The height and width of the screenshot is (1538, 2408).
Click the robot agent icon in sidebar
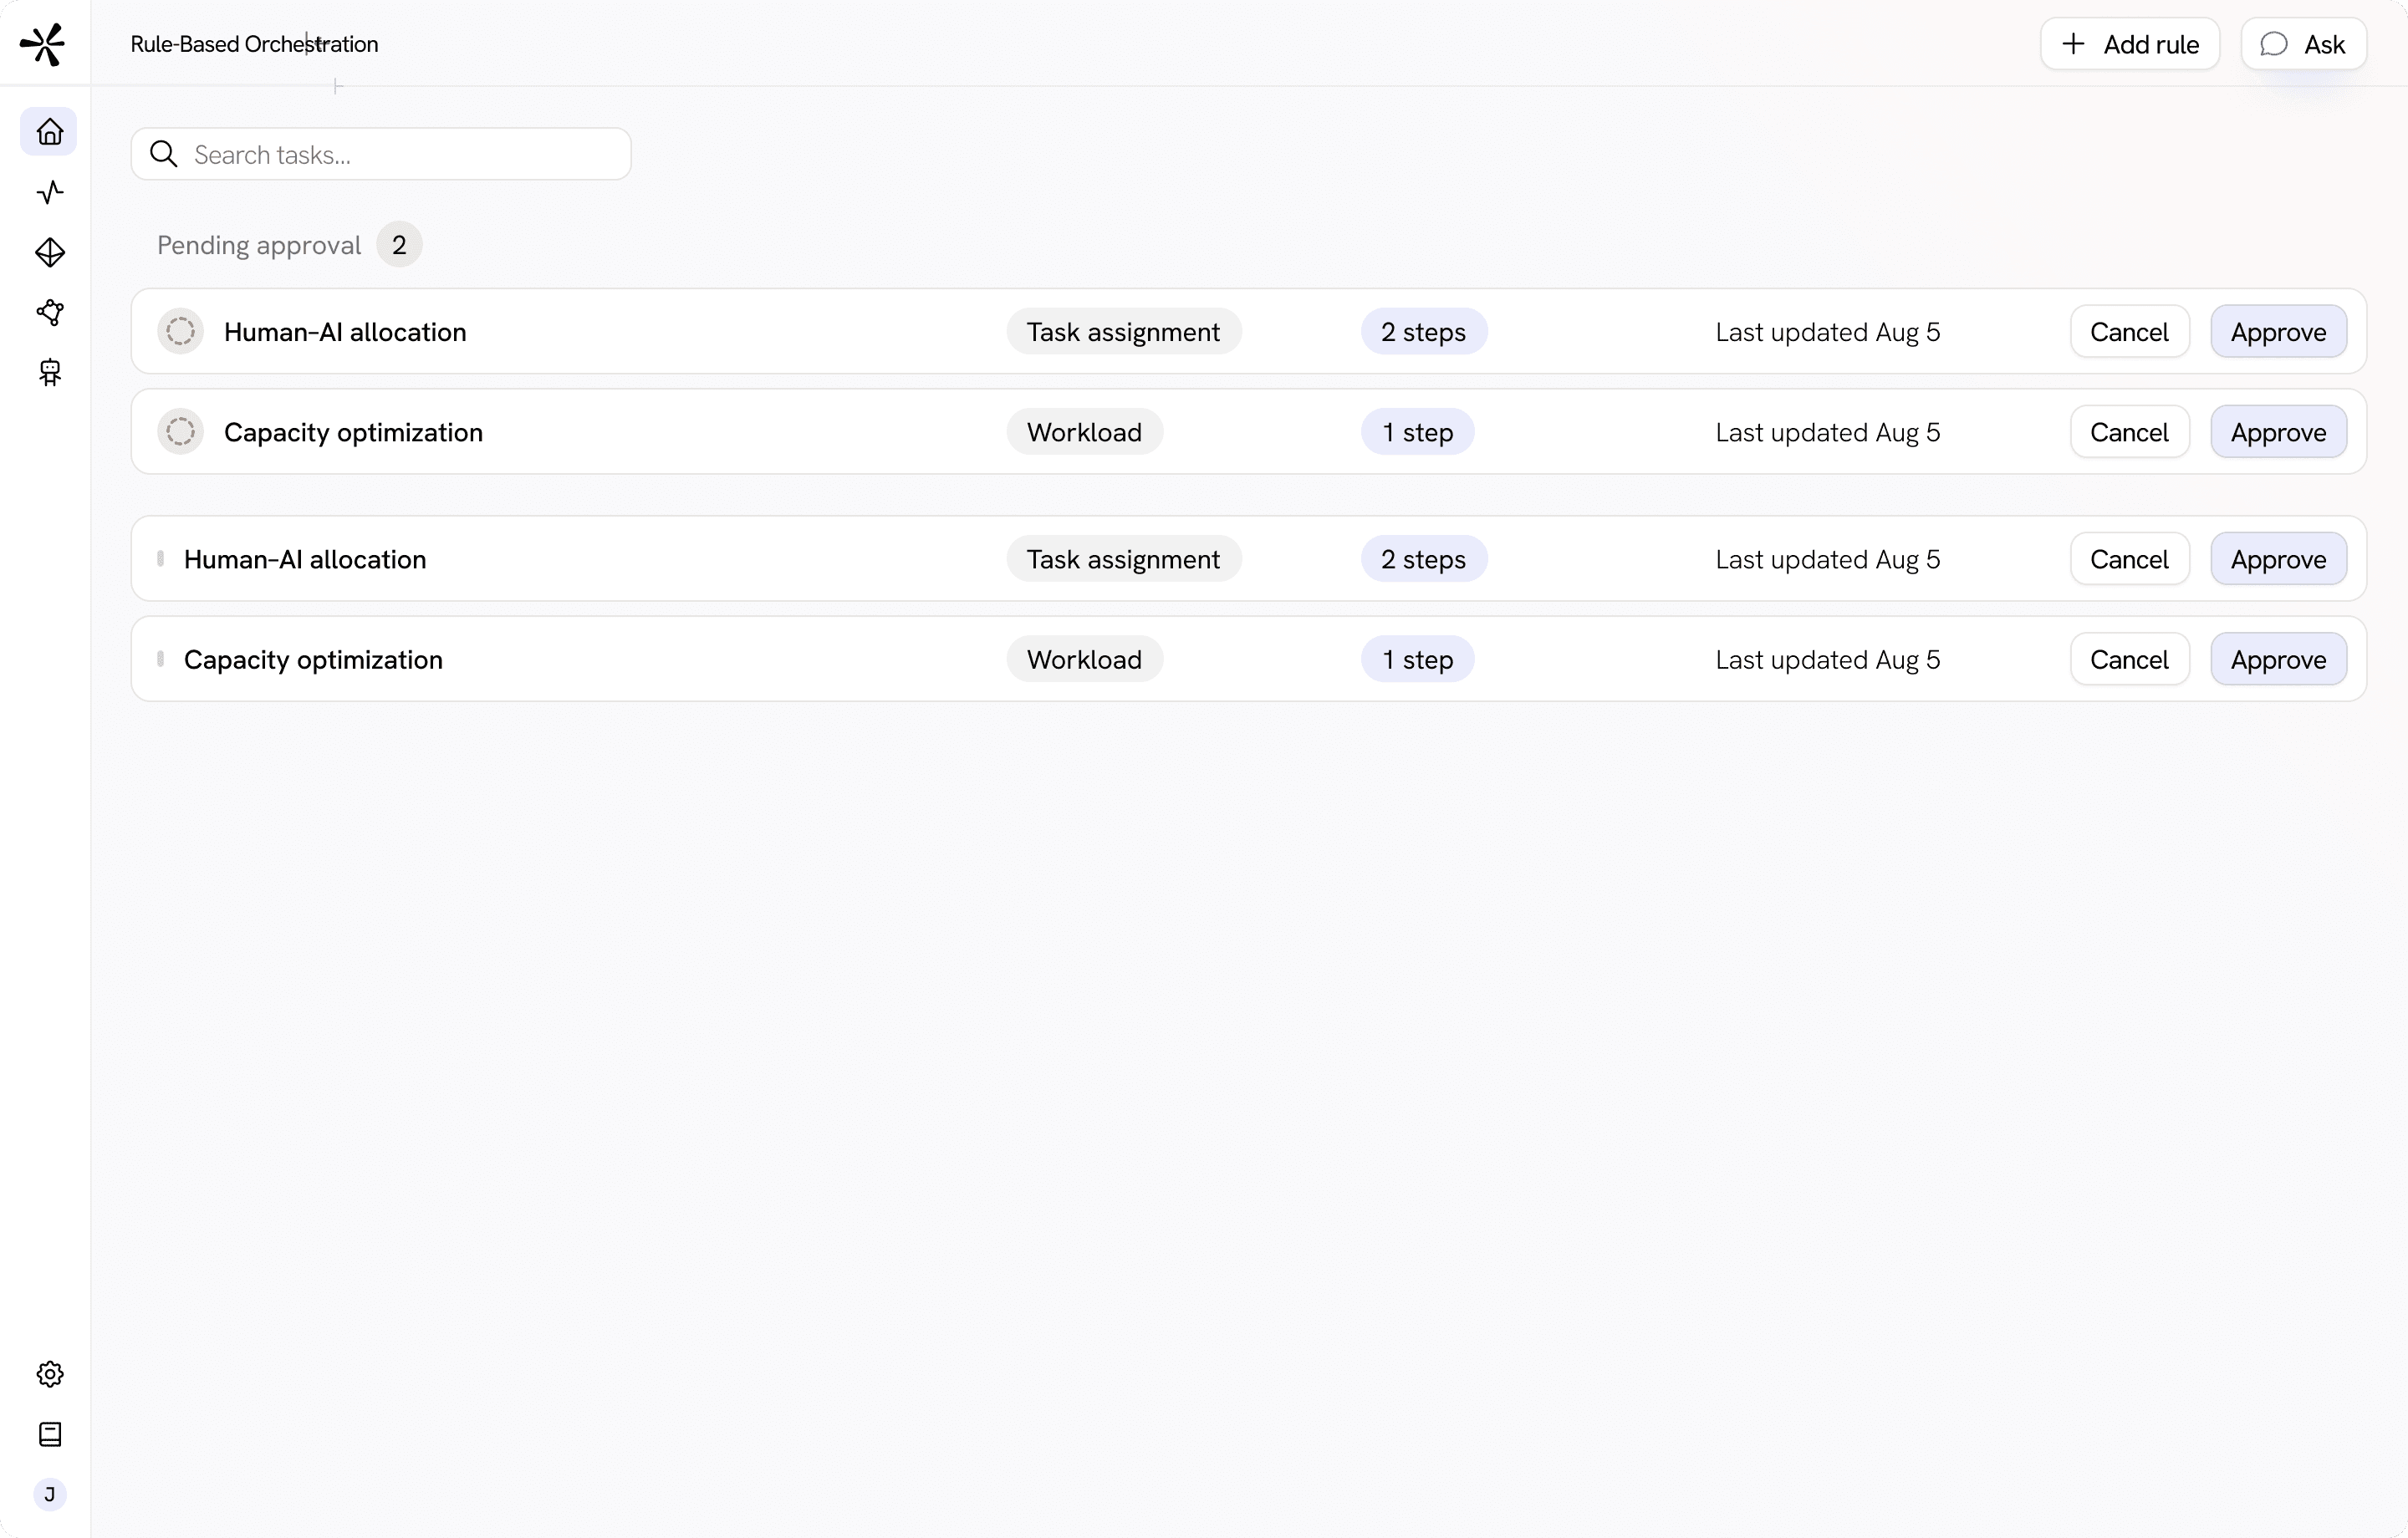(49, 373)
